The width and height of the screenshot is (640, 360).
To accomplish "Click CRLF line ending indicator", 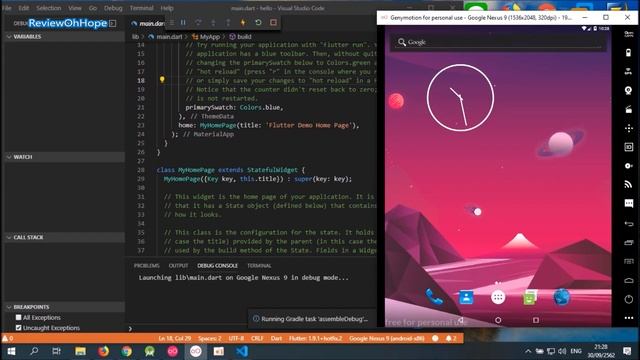I will pyautogui.click(x=257, y=338).
